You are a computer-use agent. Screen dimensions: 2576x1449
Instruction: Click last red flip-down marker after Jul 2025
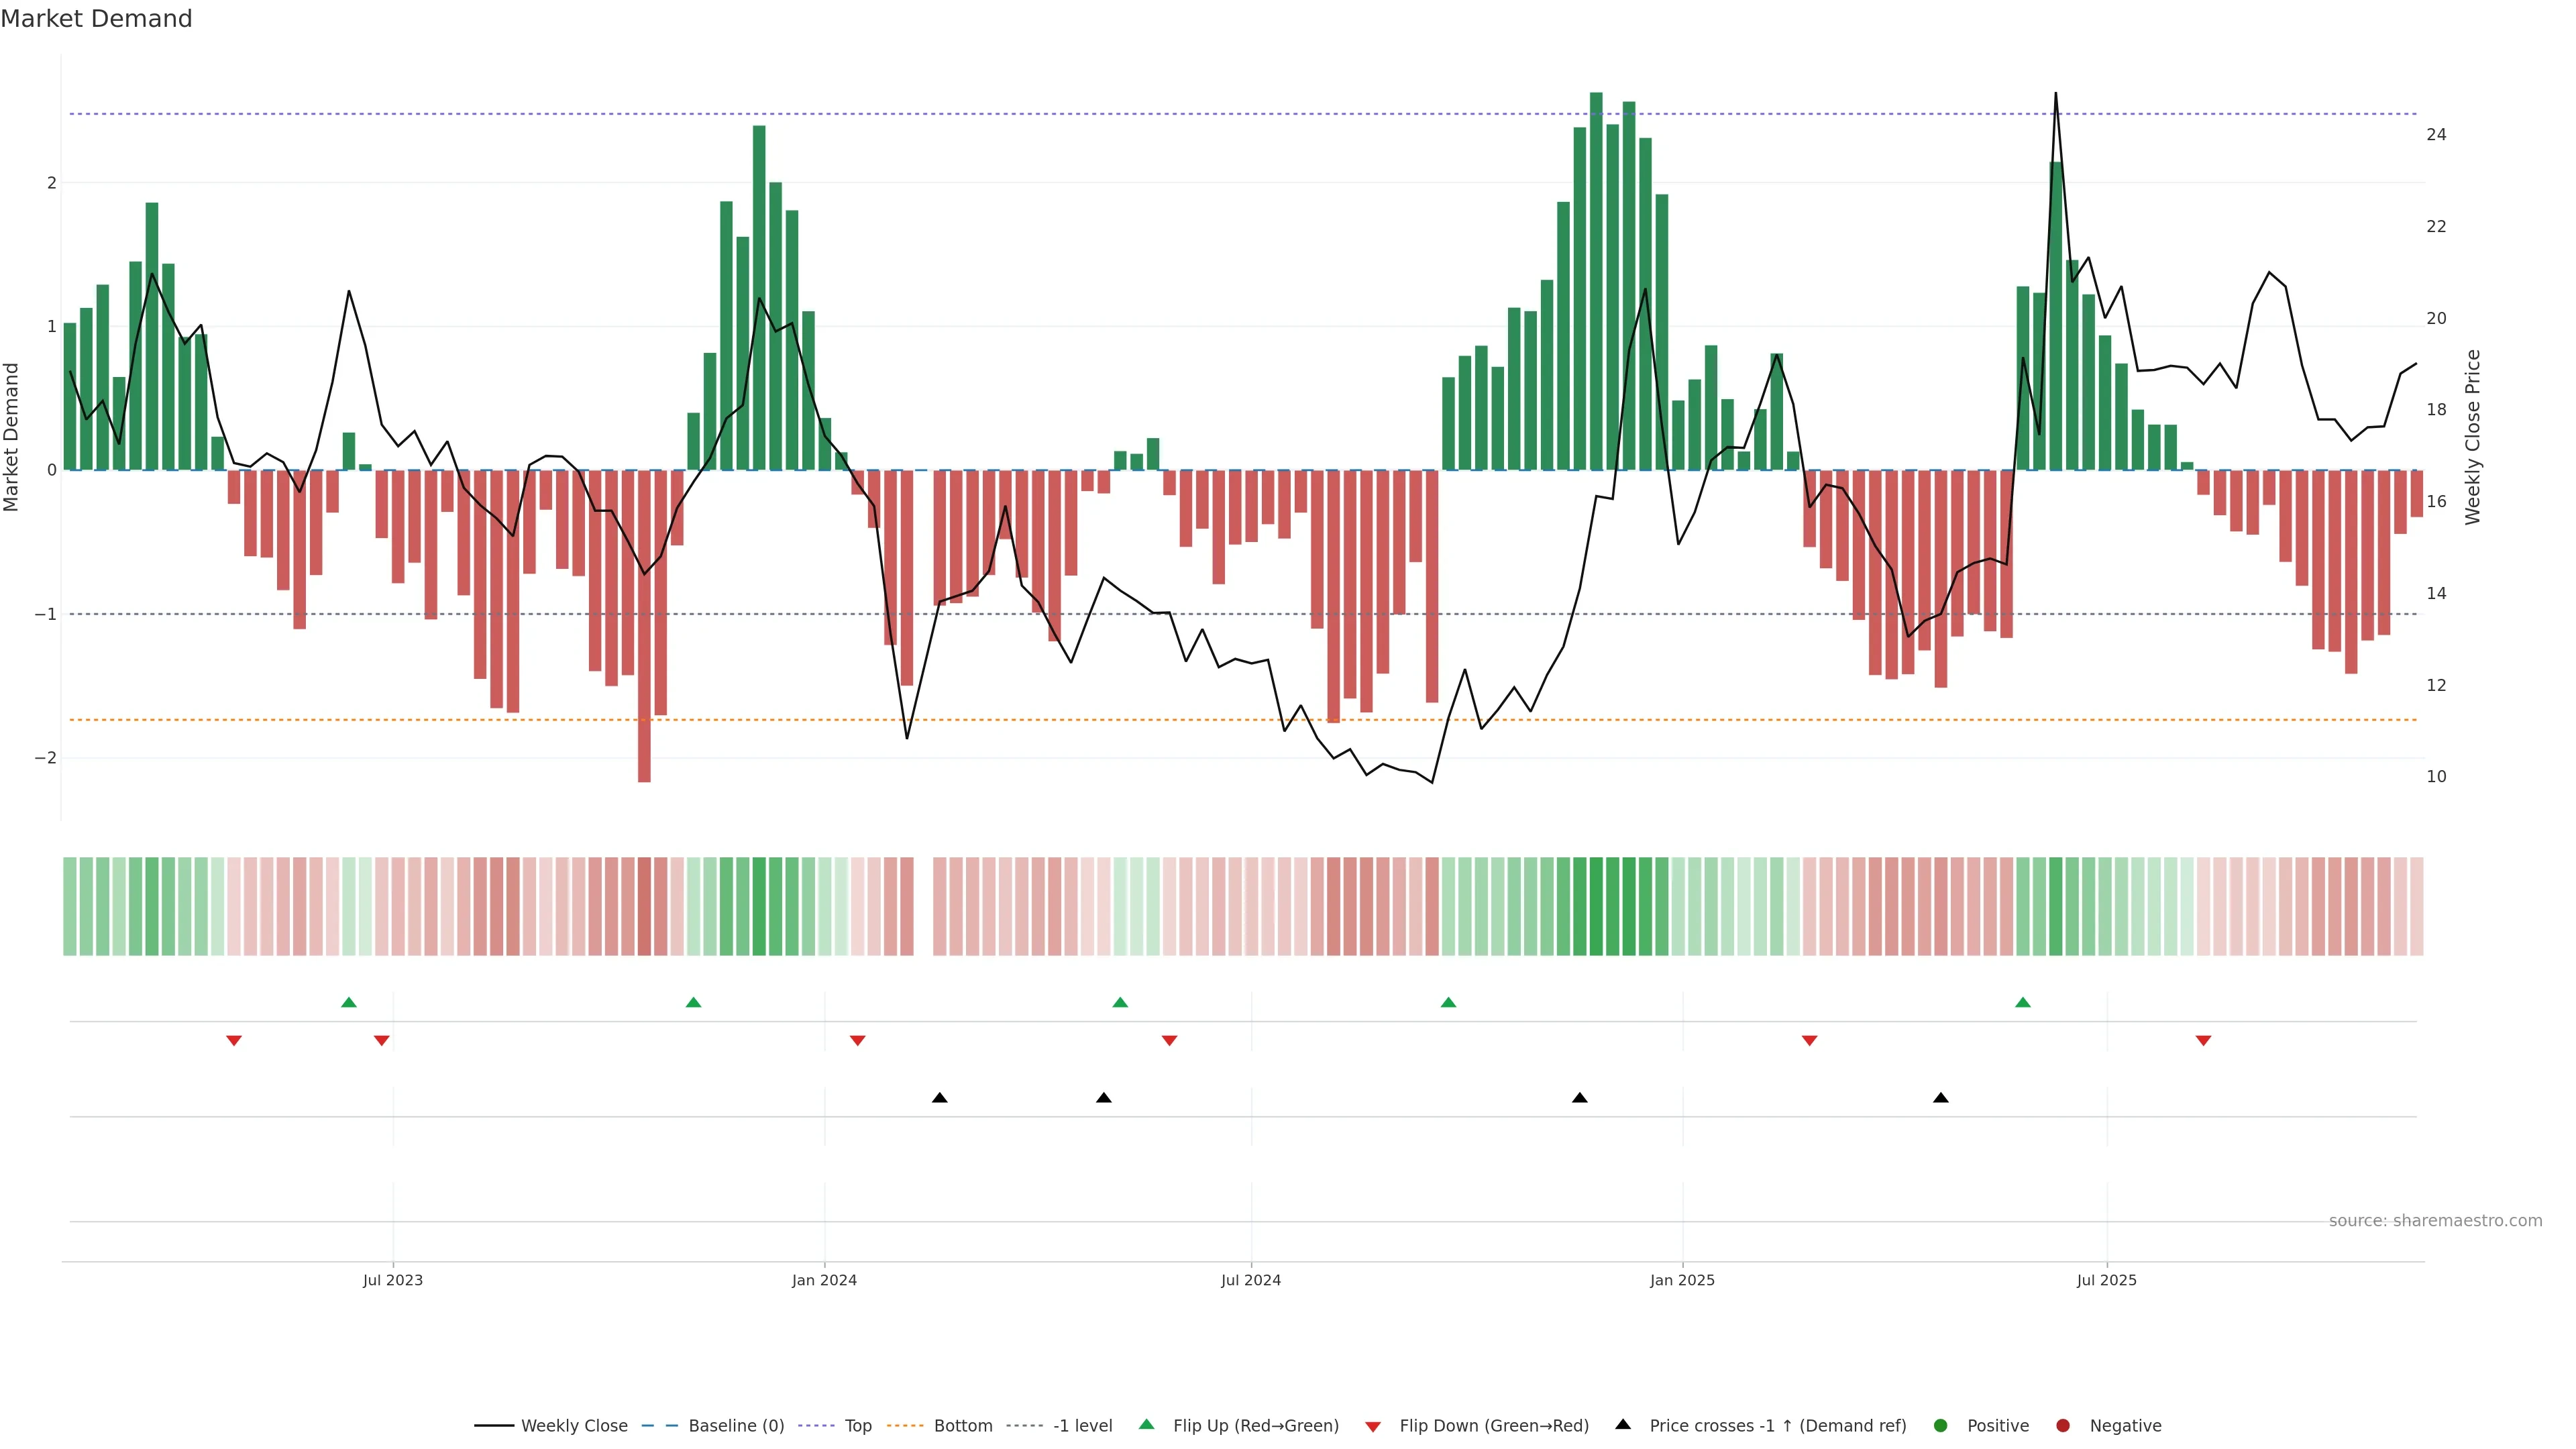point(2203,1041)
